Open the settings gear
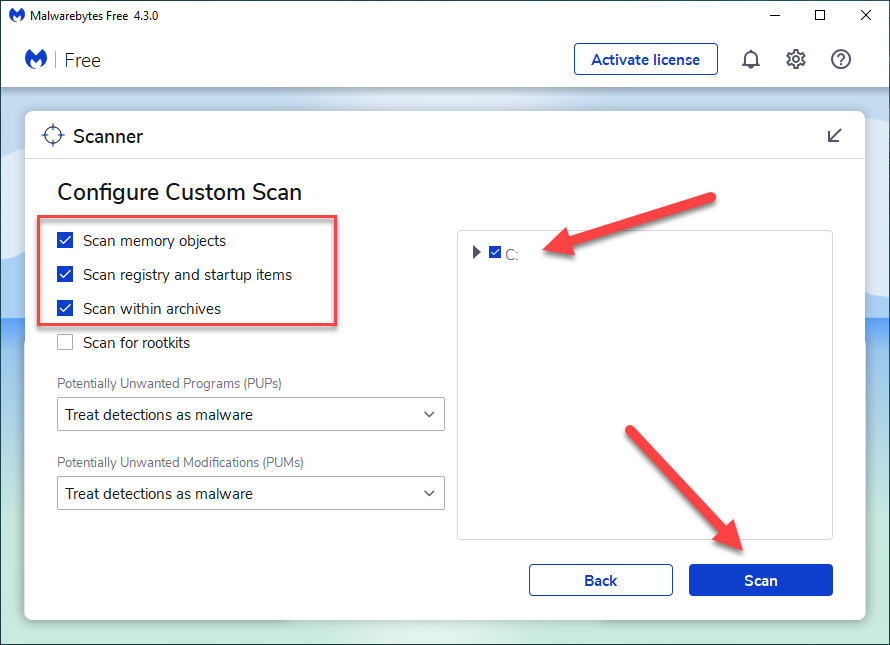This screenshot has width=890, height=645. [796, 60]
